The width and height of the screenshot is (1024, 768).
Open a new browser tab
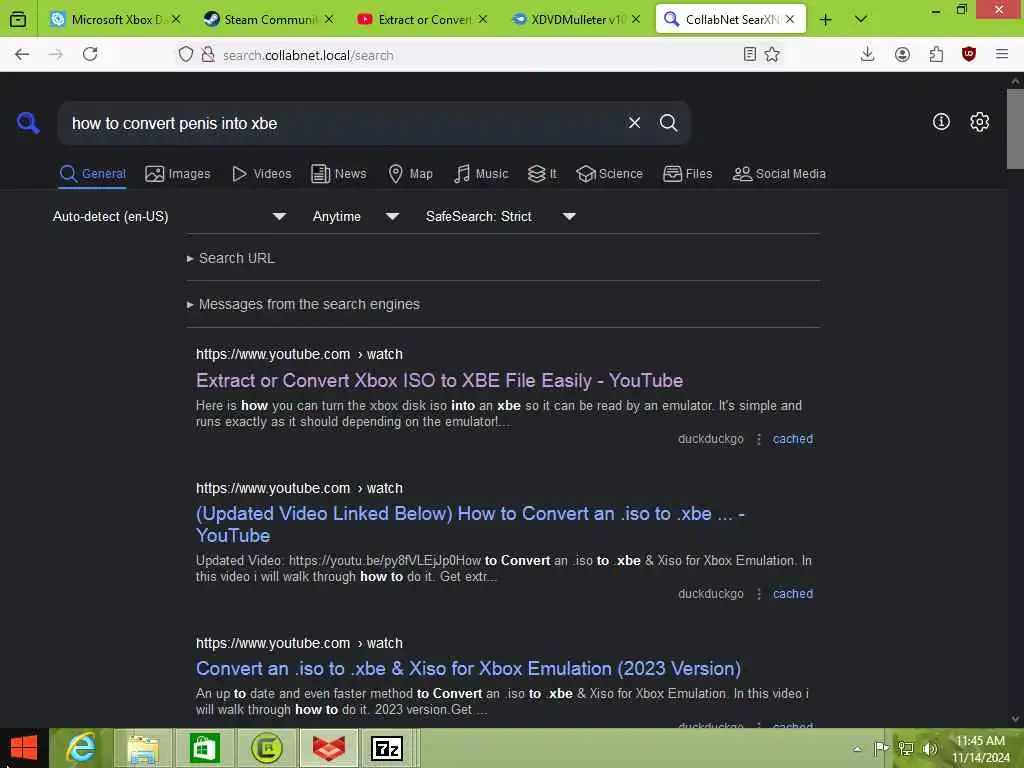point(825,20)
